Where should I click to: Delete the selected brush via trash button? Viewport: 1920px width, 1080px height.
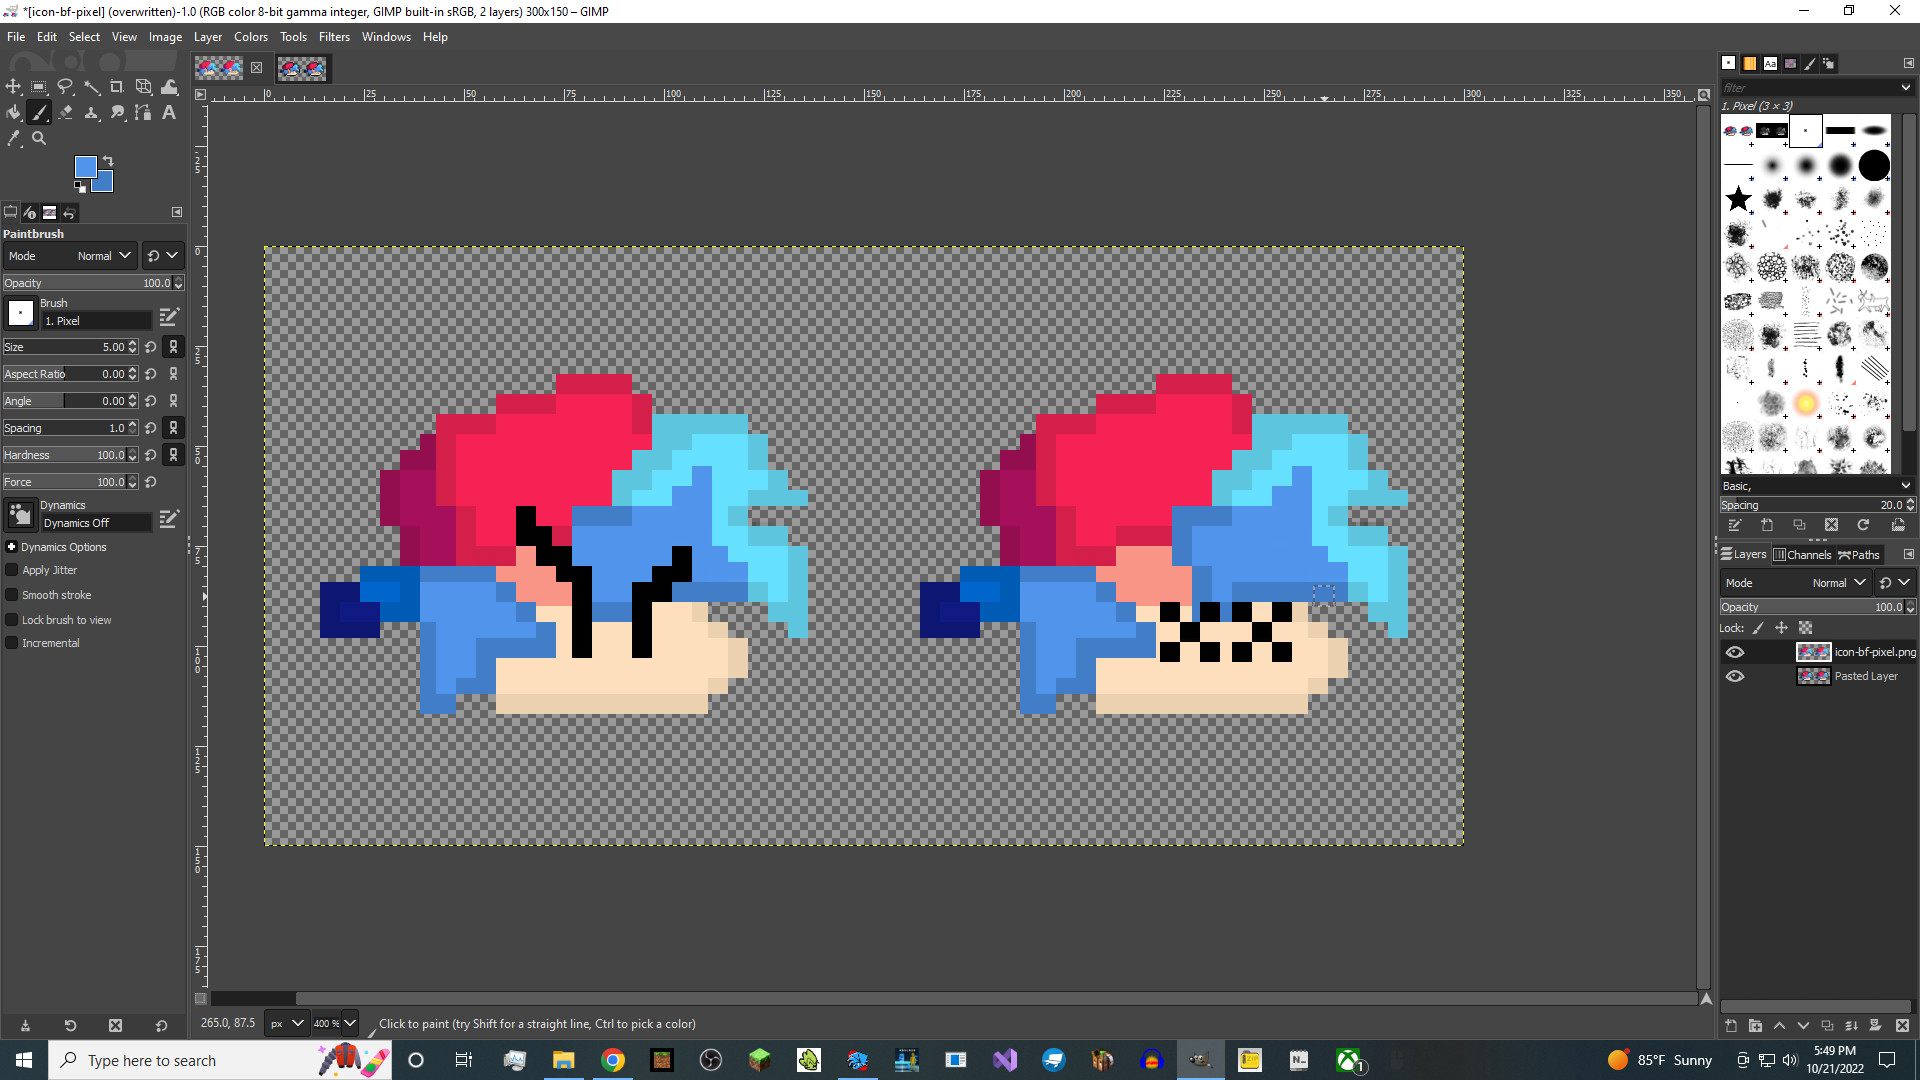(x=1832, y=524)
